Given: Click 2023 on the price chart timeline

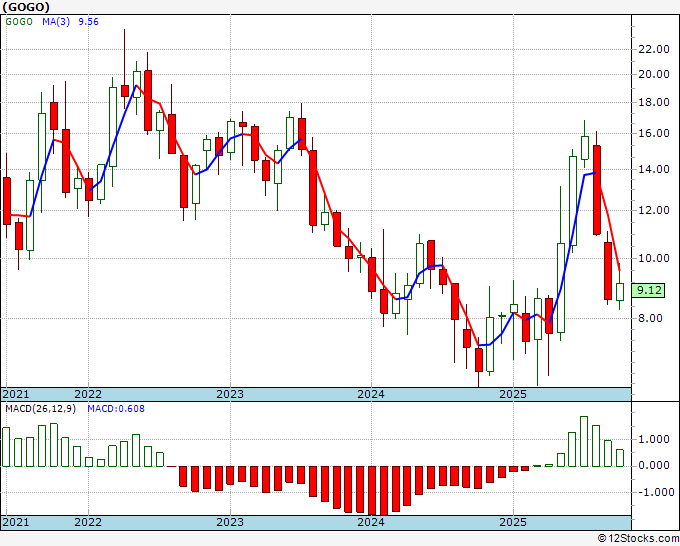Looking at the screenshot, I should click(x=230, y=394).
